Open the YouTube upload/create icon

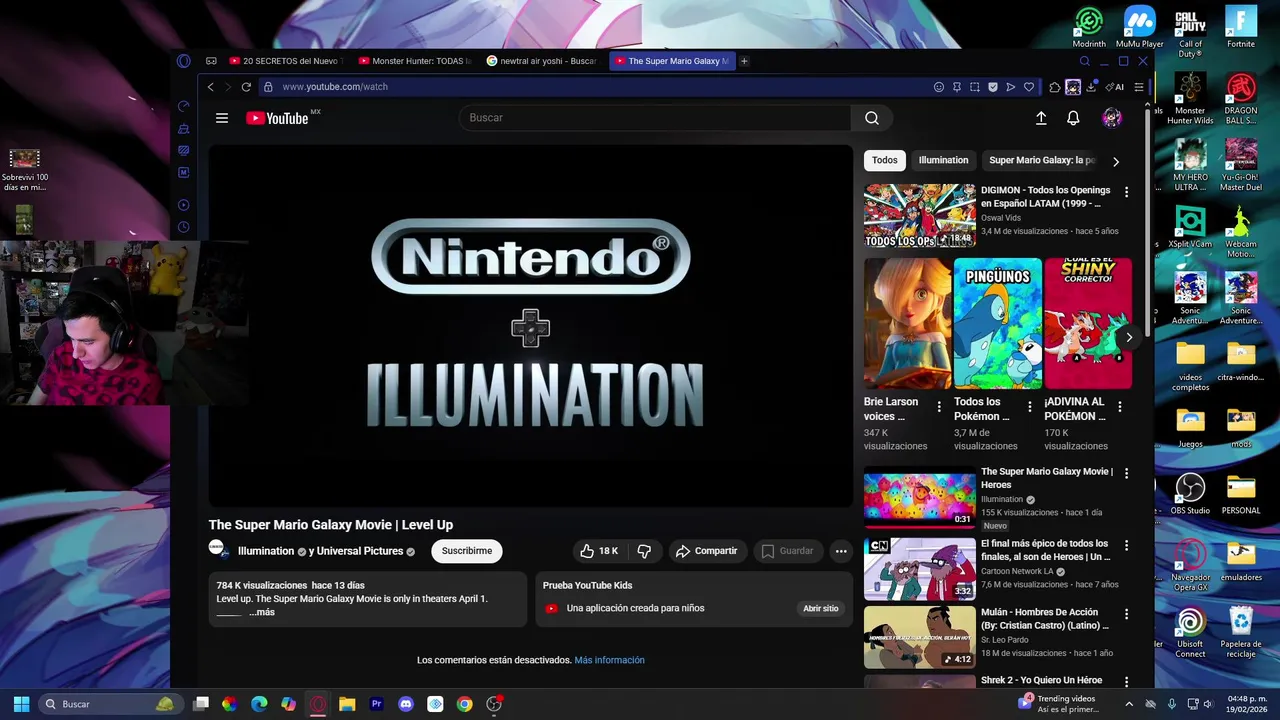click(x=1041, y=118)
